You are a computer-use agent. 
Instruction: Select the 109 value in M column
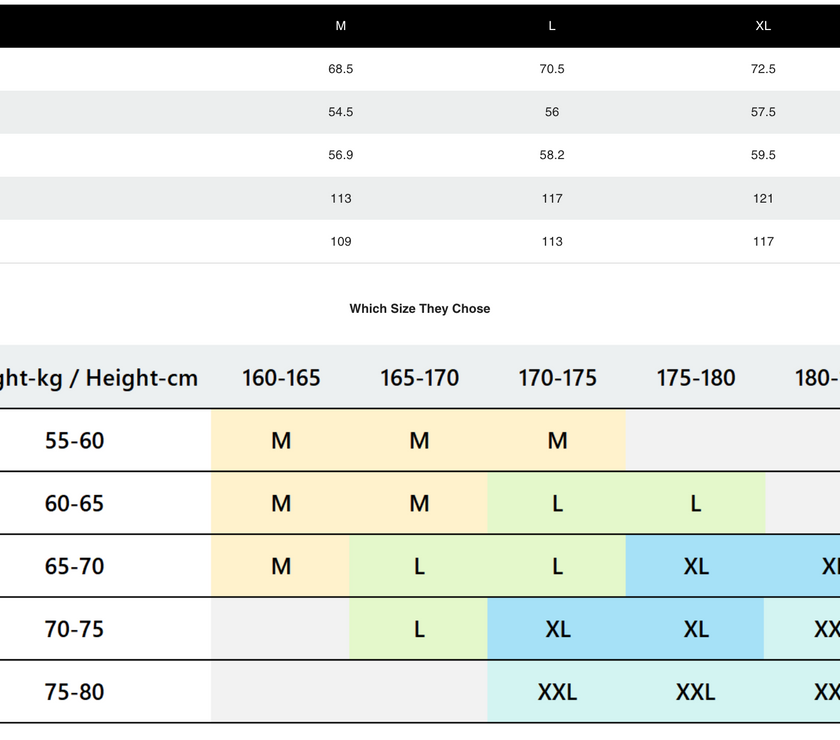tap(341, 241)
